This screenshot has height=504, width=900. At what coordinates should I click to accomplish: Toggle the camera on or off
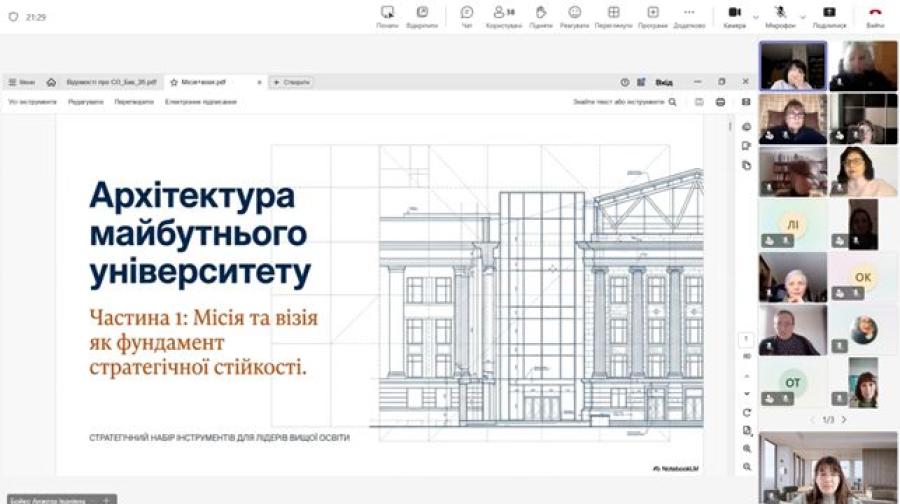tap(734, 17)
